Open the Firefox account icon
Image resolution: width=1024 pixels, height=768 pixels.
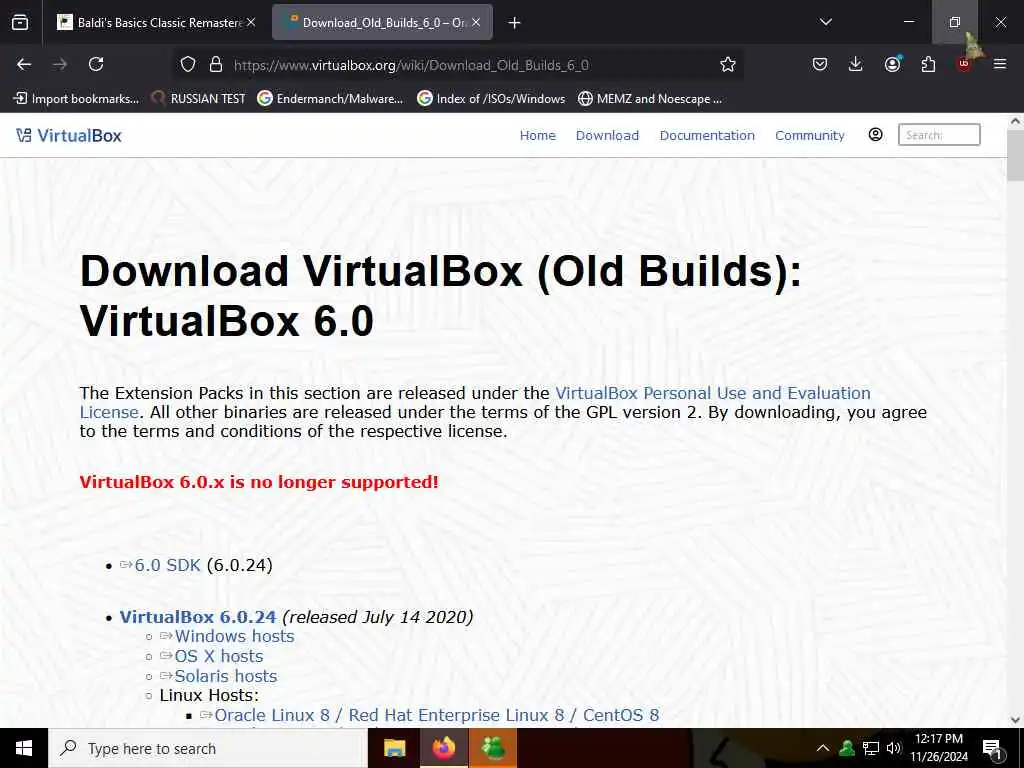pyautogui.click(x=892, y=64)
